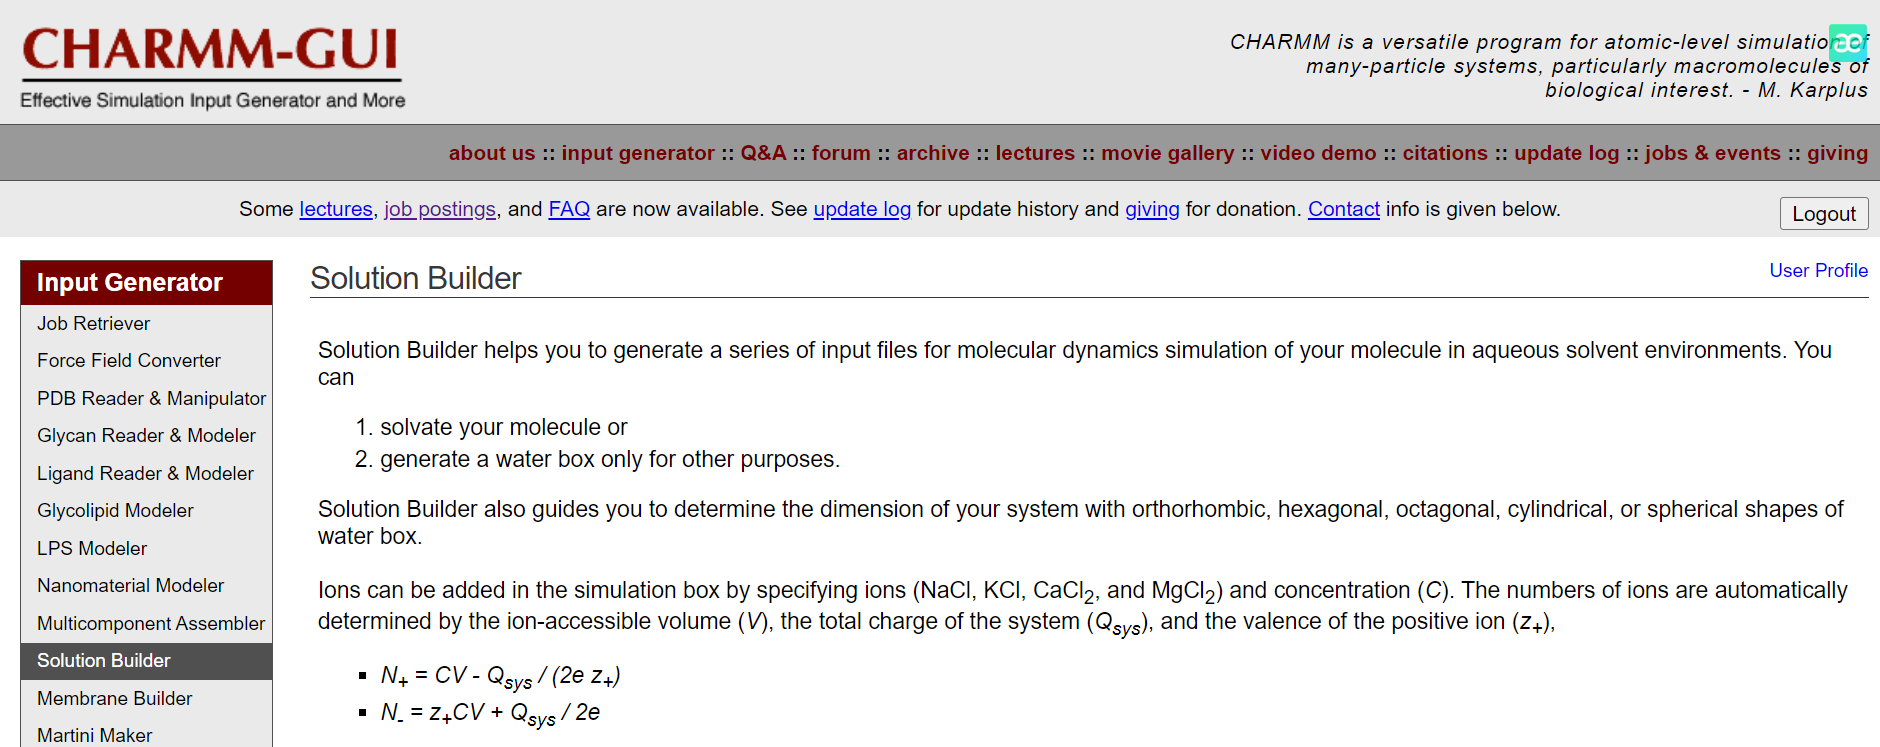Open the citations page
The width and height of the screenshot is (1880, 747).
coord(1445,153)
